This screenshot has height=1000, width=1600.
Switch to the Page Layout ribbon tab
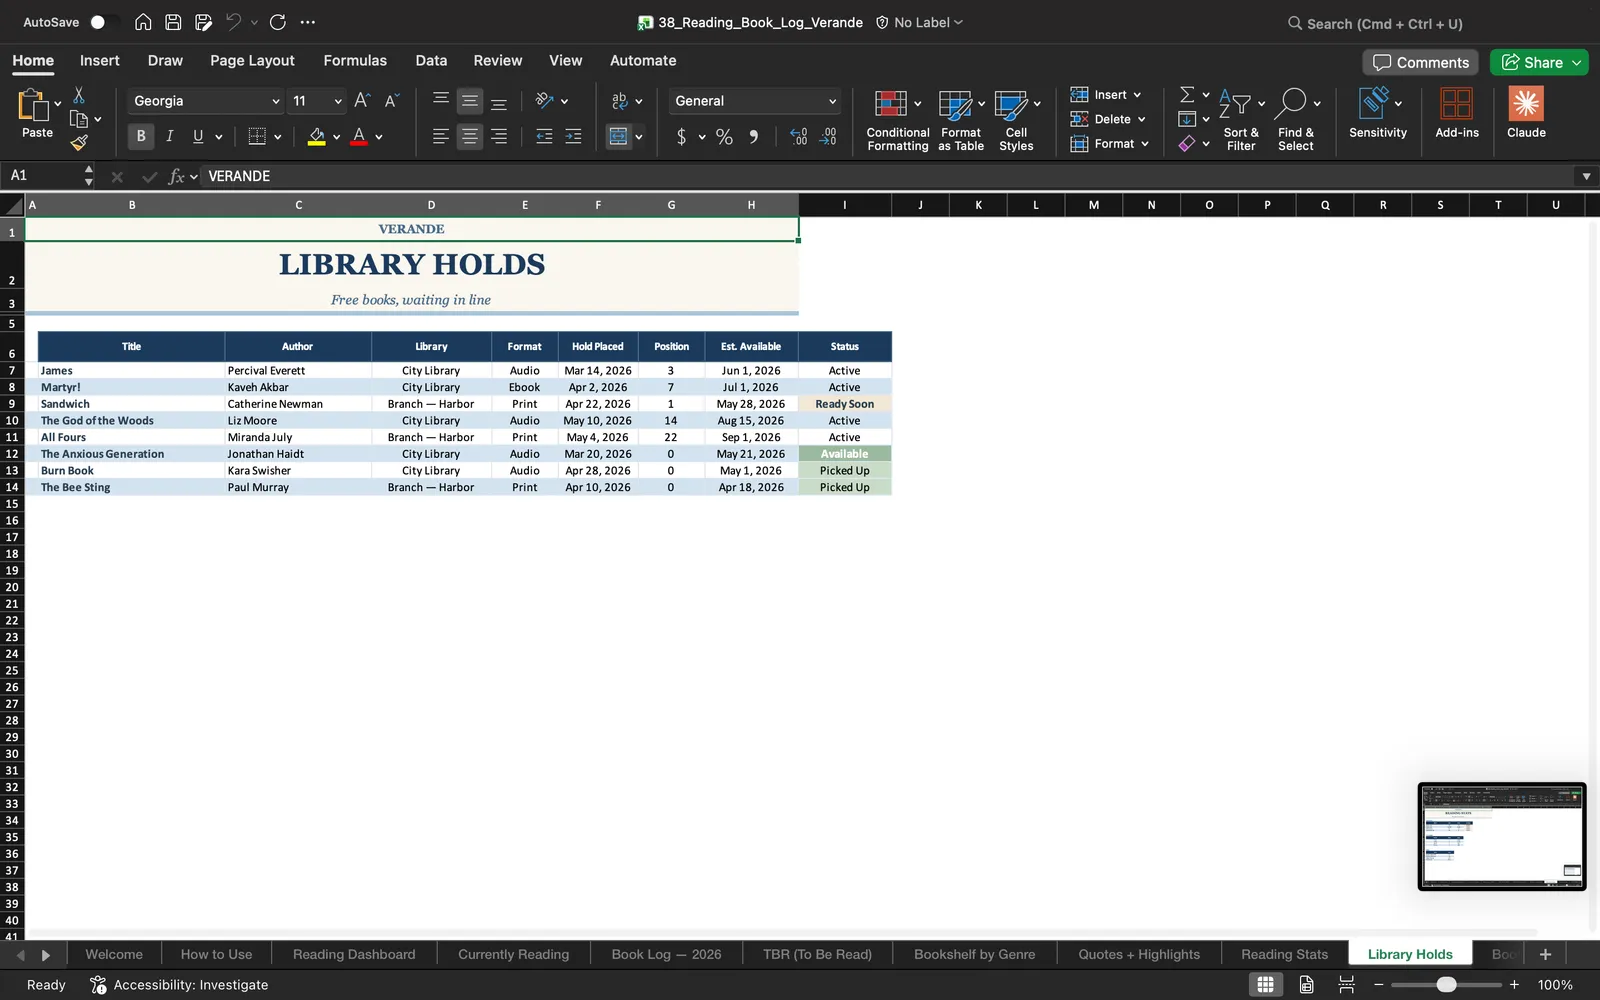click(252, 60)
